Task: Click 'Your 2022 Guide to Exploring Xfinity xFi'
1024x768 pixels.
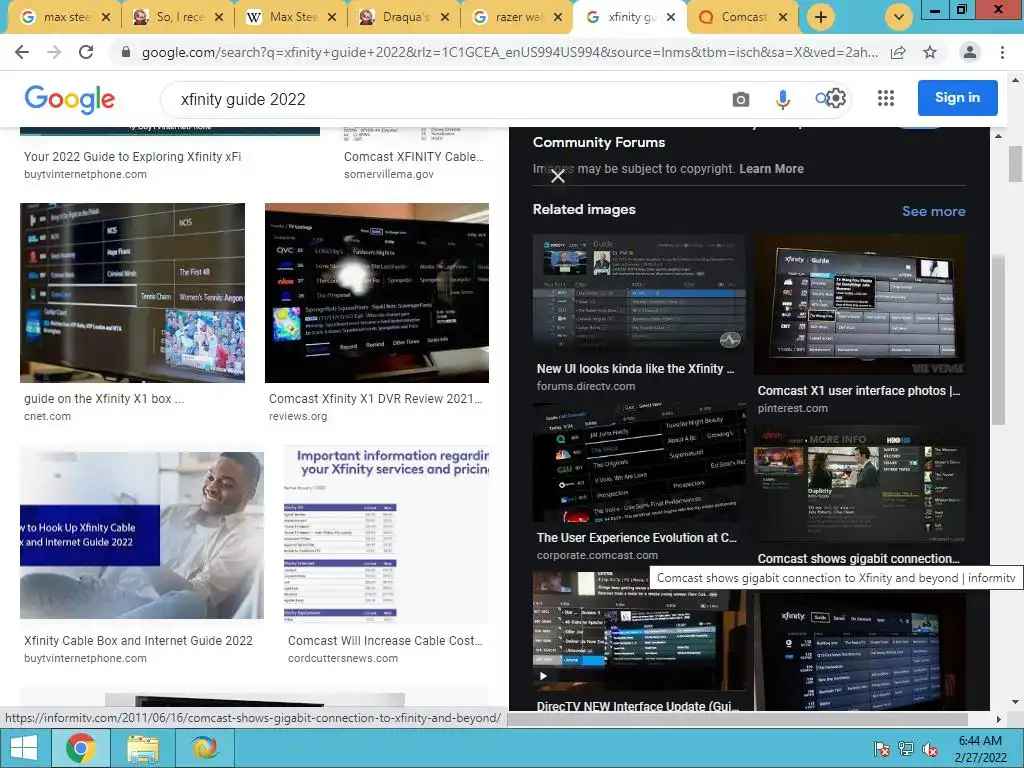Action: click(x=133, y=157)
